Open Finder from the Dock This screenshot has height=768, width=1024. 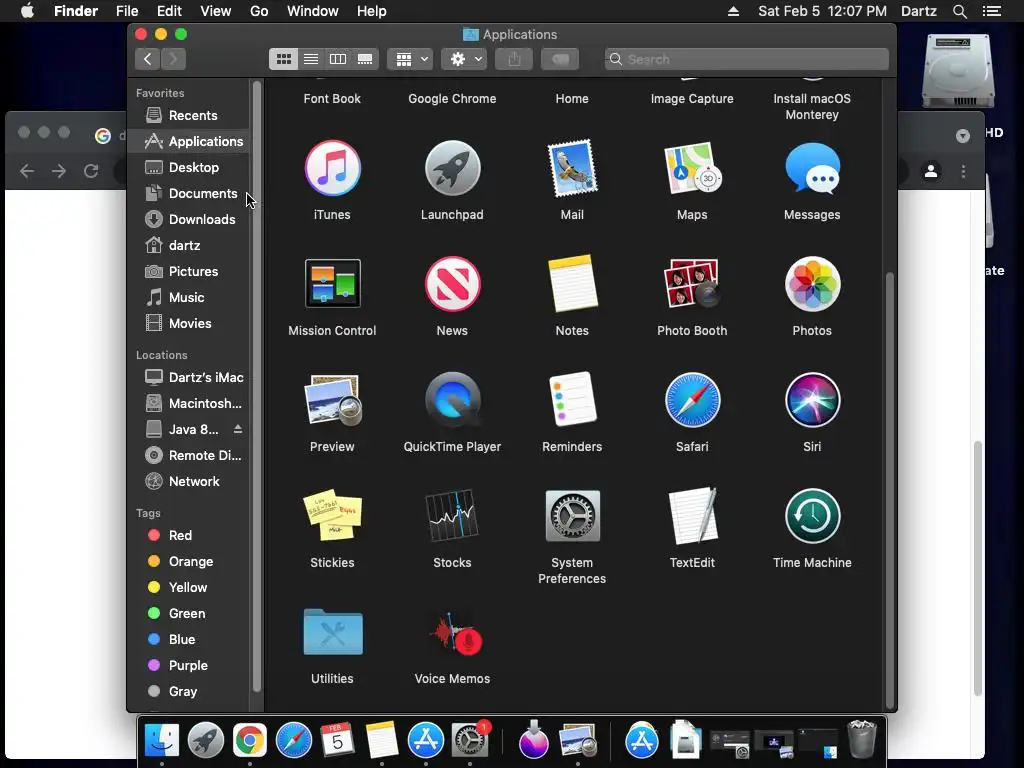point(161,740)
